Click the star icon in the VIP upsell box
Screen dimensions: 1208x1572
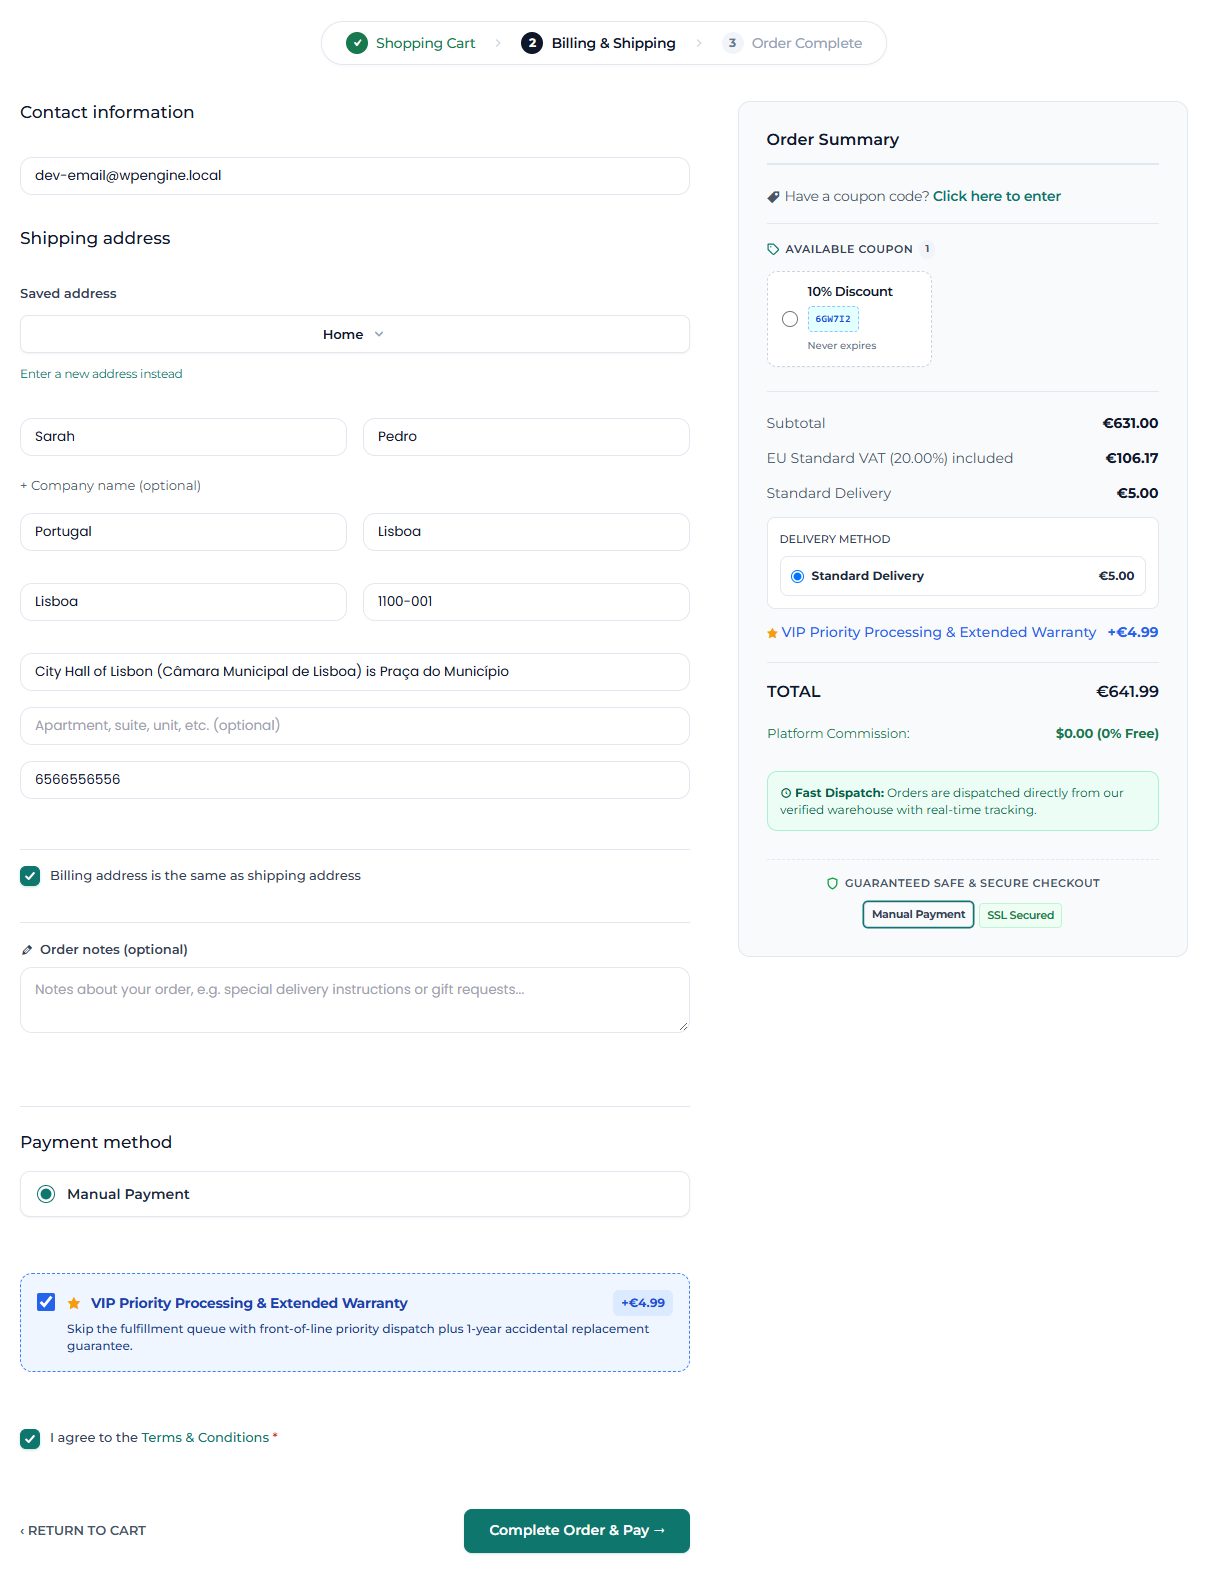pyautogui.click(x=74, y=1303)
